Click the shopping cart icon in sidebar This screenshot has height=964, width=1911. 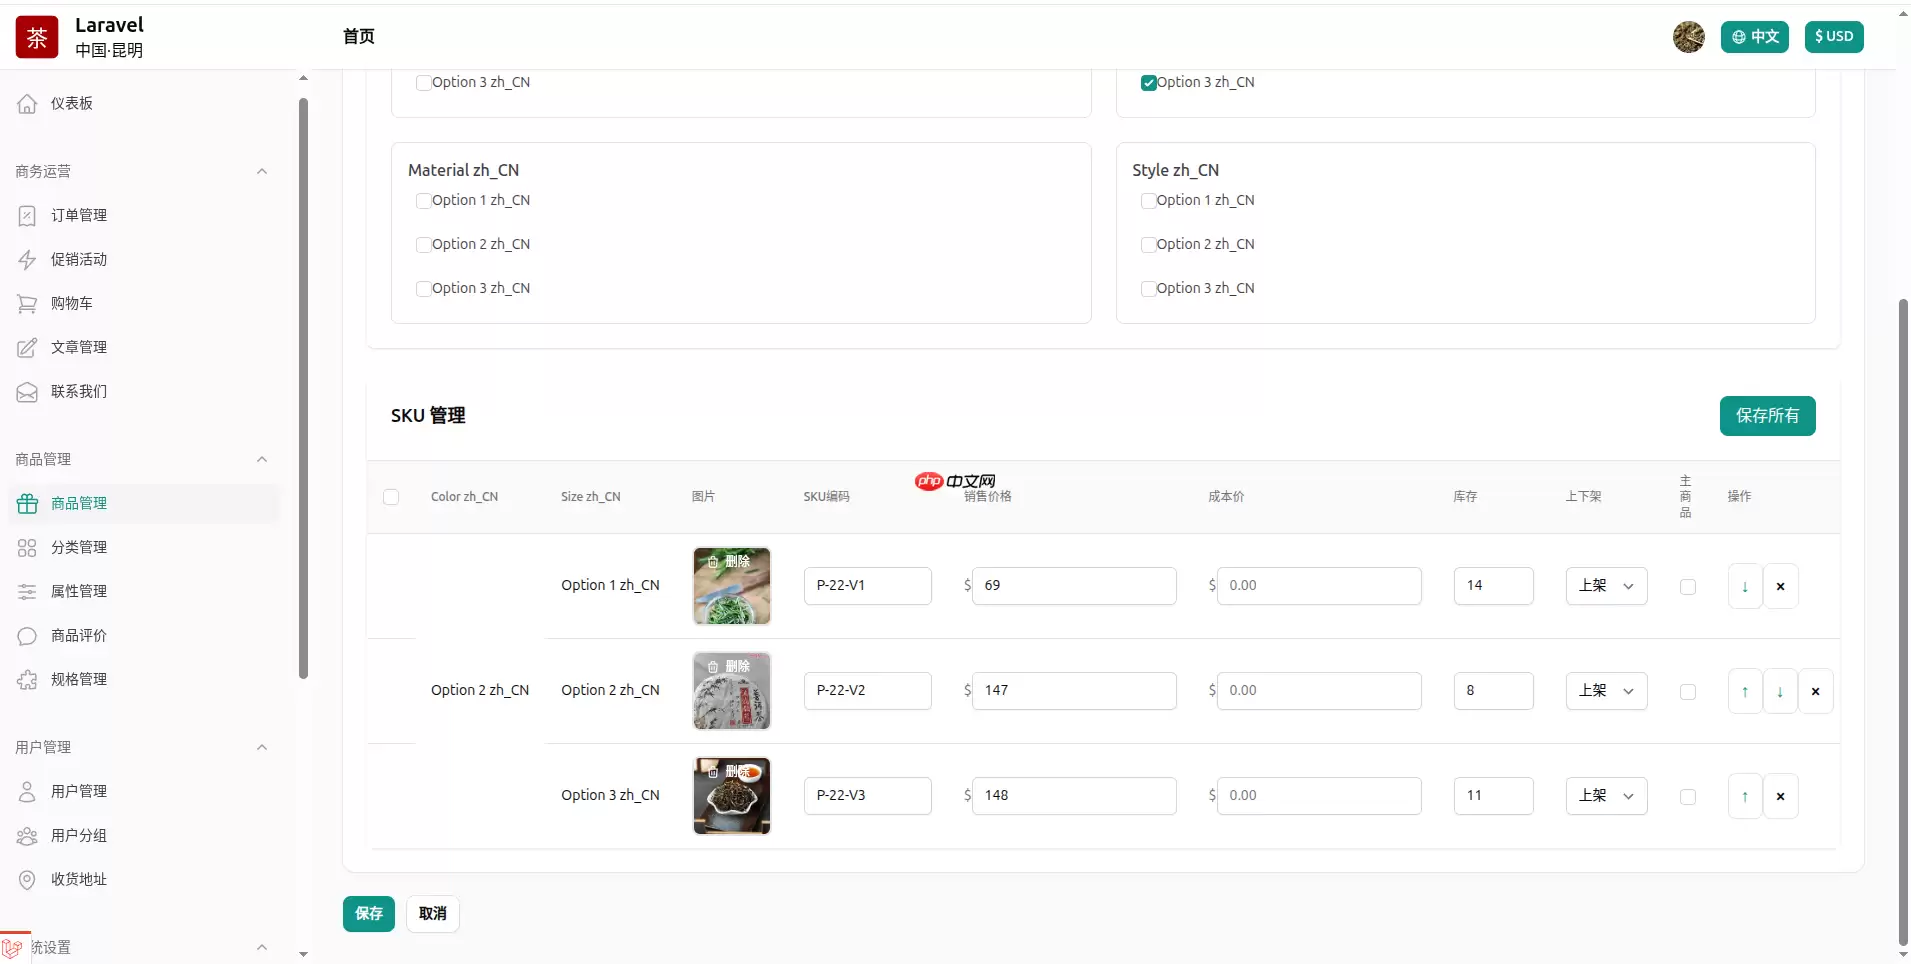pos(27,304)
